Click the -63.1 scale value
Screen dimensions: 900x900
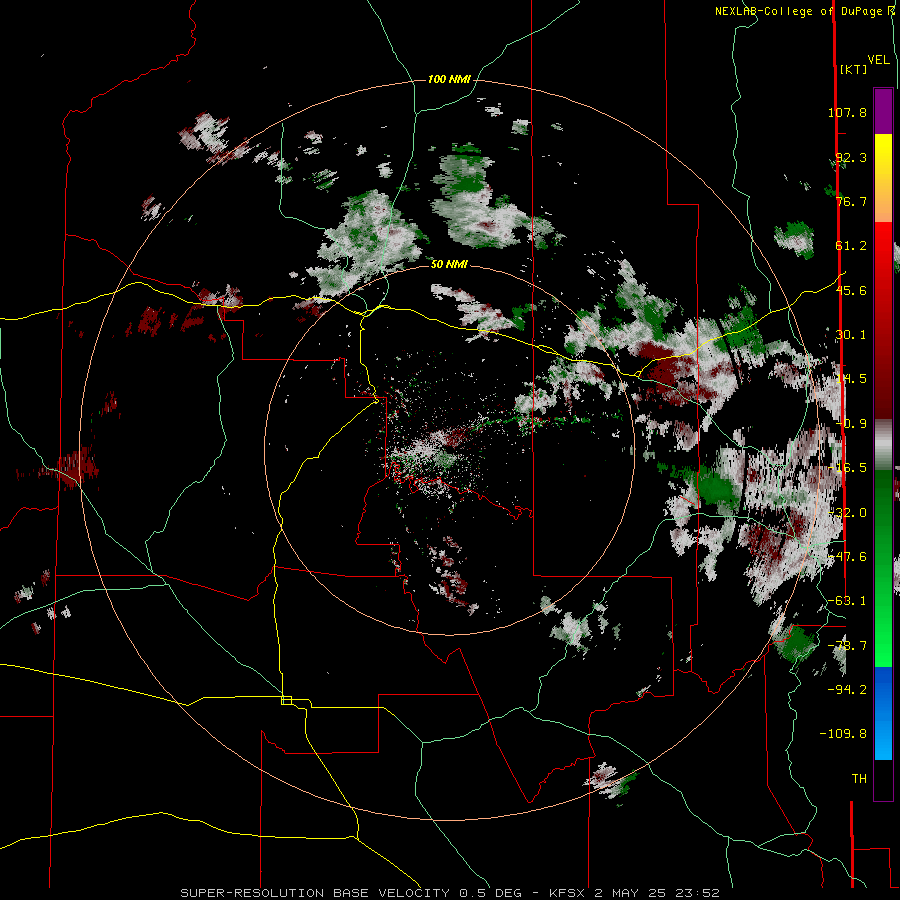click(x=847, y=601)
